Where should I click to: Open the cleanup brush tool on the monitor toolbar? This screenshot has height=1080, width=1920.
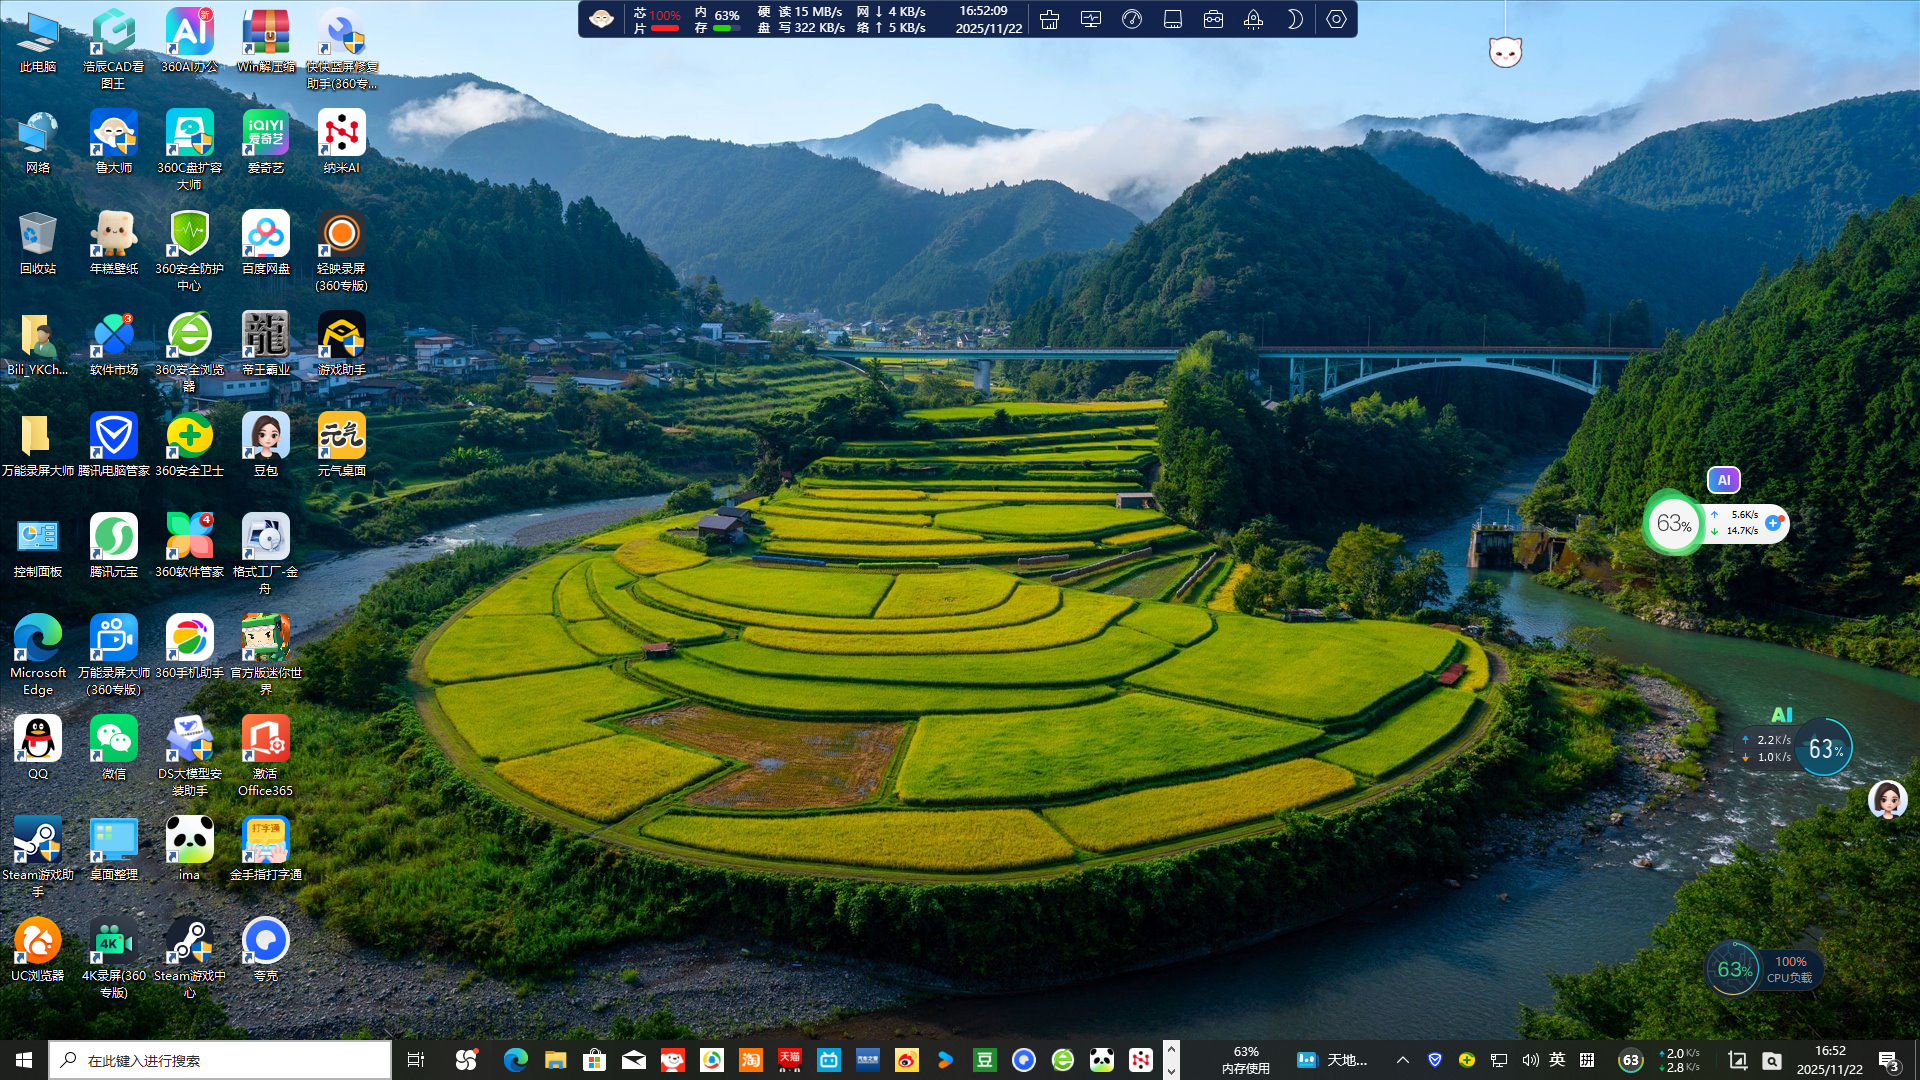1049,19
